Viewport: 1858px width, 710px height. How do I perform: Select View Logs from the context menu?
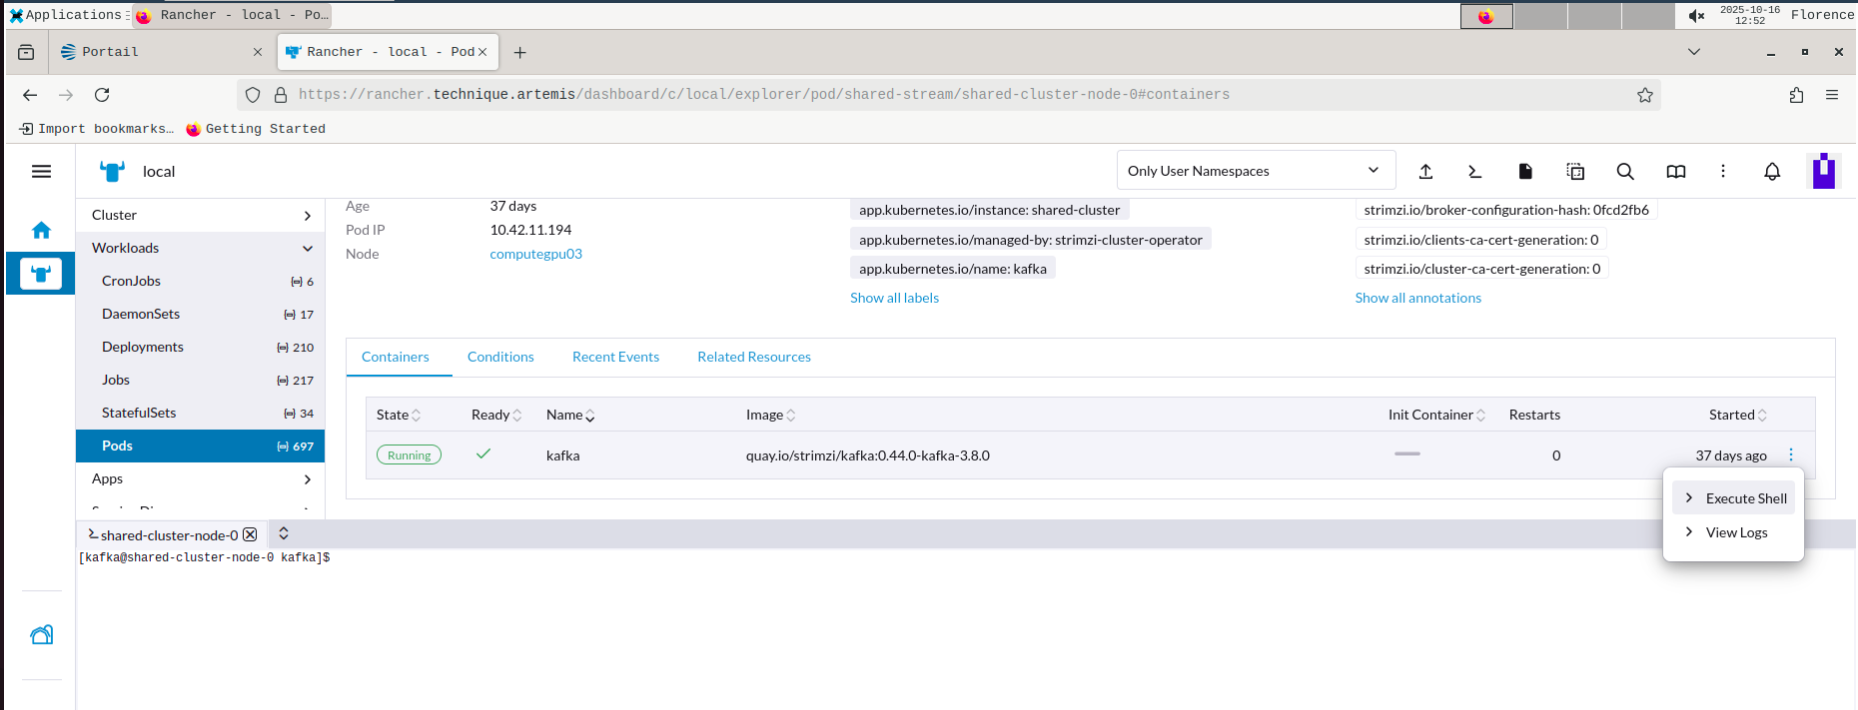[1736, 532]
